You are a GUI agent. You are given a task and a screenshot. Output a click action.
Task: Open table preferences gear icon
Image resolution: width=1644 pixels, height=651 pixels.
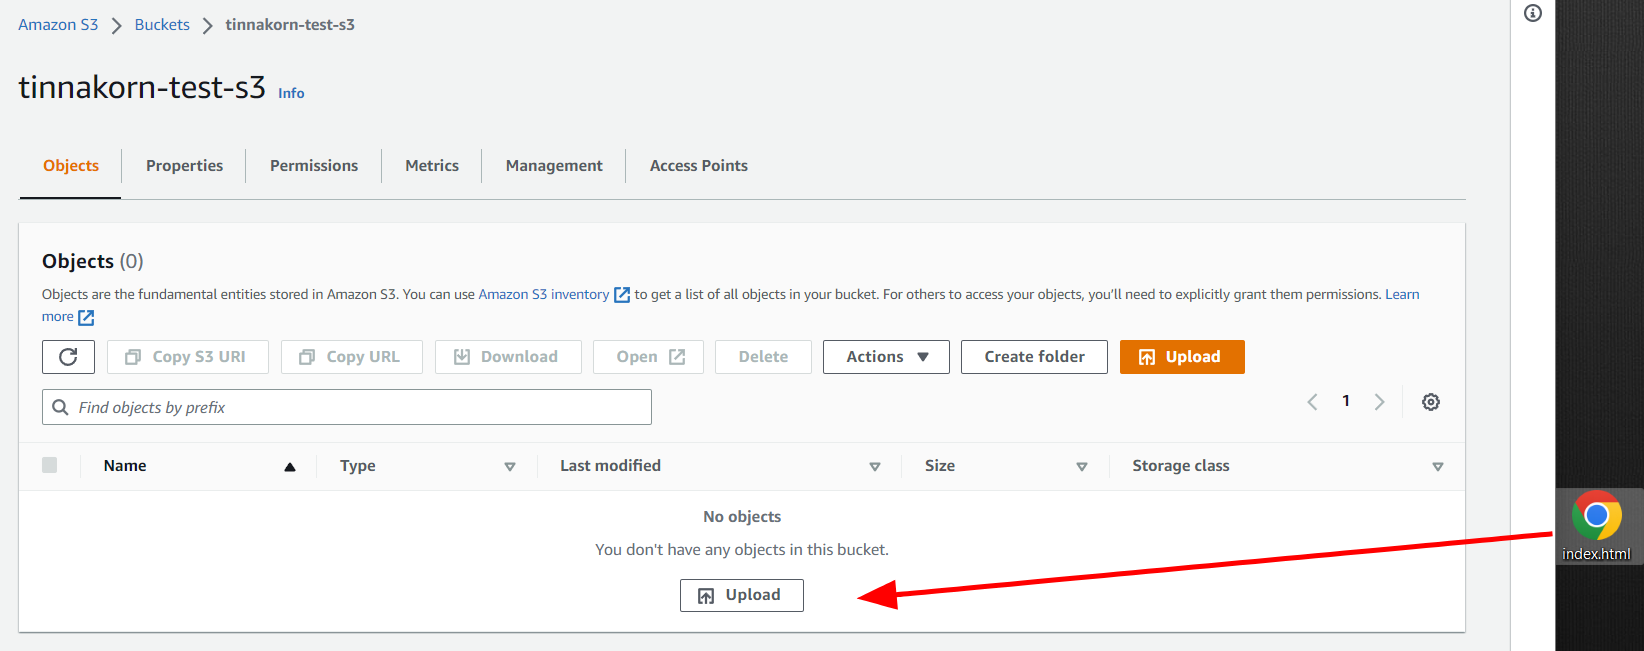(x=1431, y=402)
